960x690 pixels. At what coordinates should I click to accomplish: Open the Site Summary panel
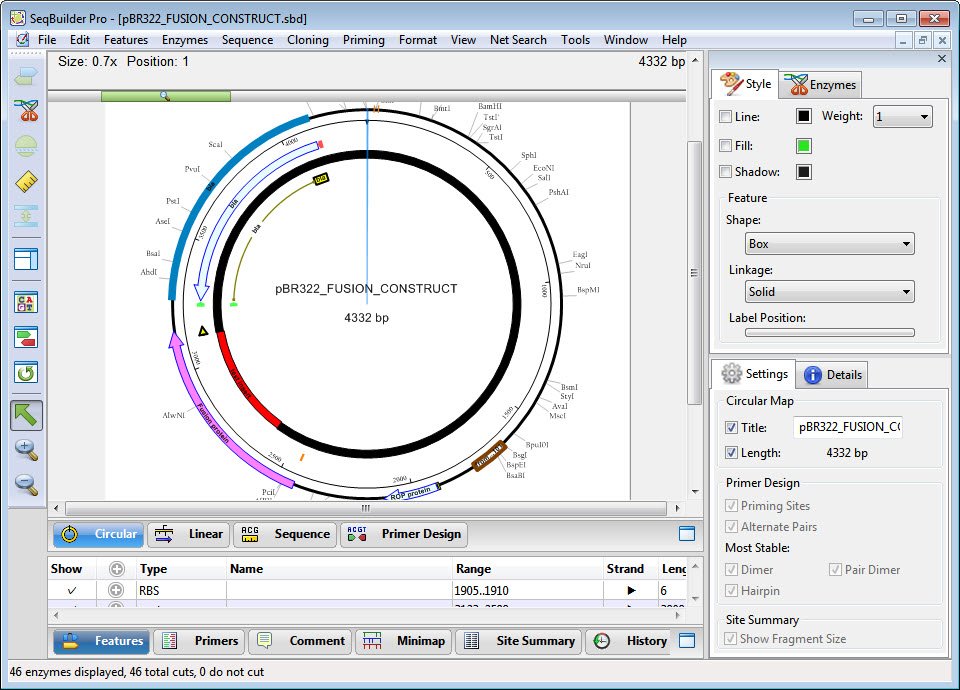pyautogui.click(x=521, y=641)
